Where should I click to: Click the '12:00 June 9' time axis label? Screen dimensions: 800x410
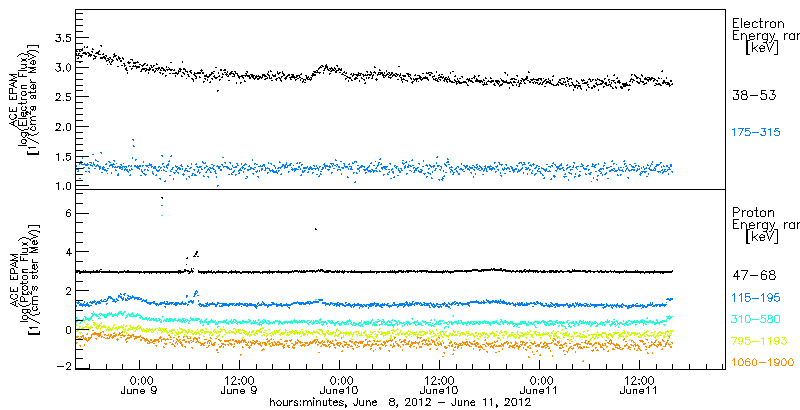pyautogui.click(x=239, y=386)
